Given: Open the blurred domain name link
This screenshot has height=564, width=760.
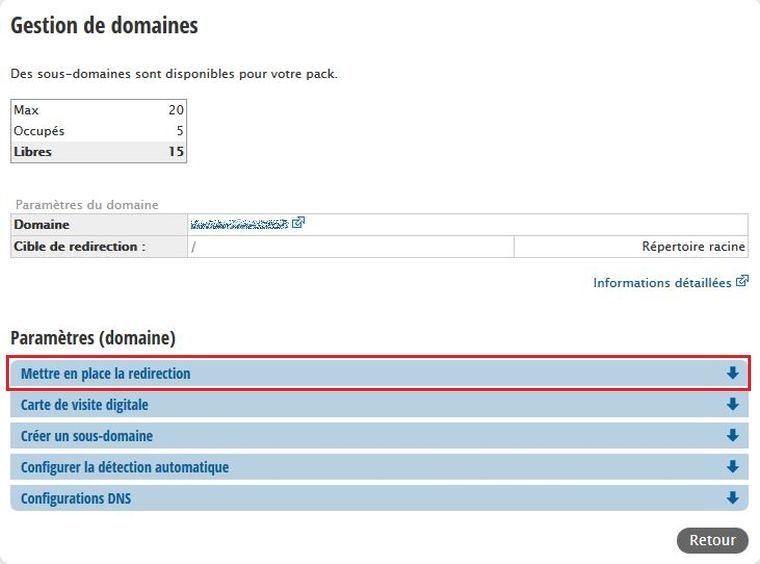Looking at the screenshot, I should (x=239, y=224).
